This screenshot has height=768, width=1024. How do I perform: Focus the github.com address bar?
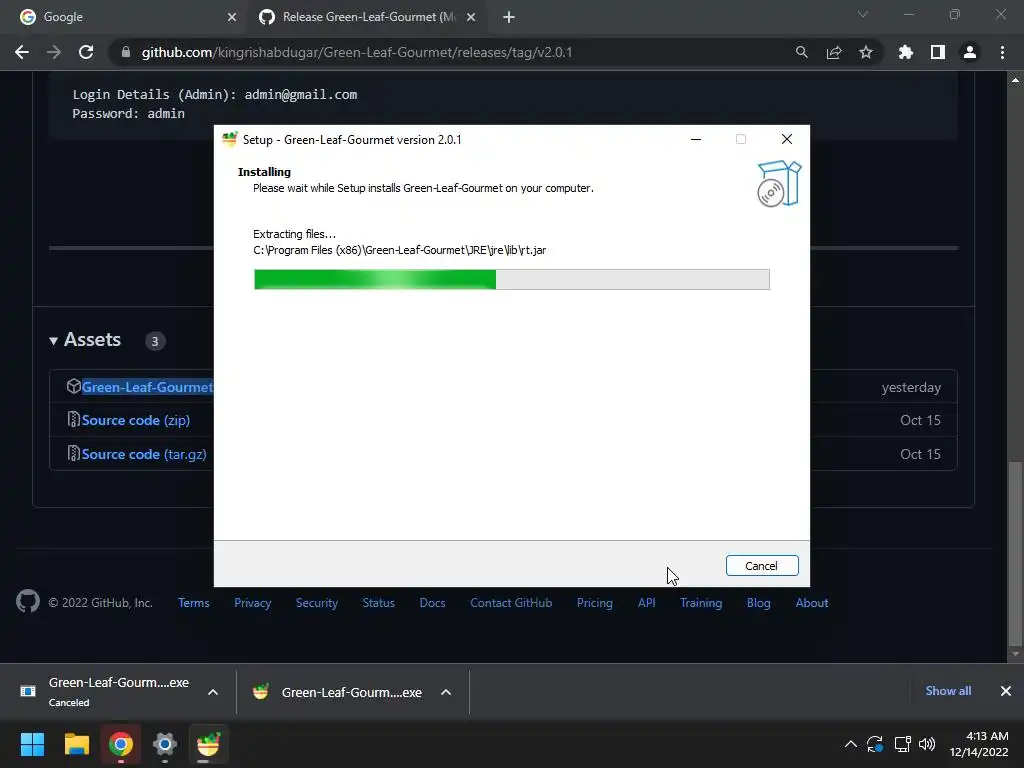pos(356,52)
